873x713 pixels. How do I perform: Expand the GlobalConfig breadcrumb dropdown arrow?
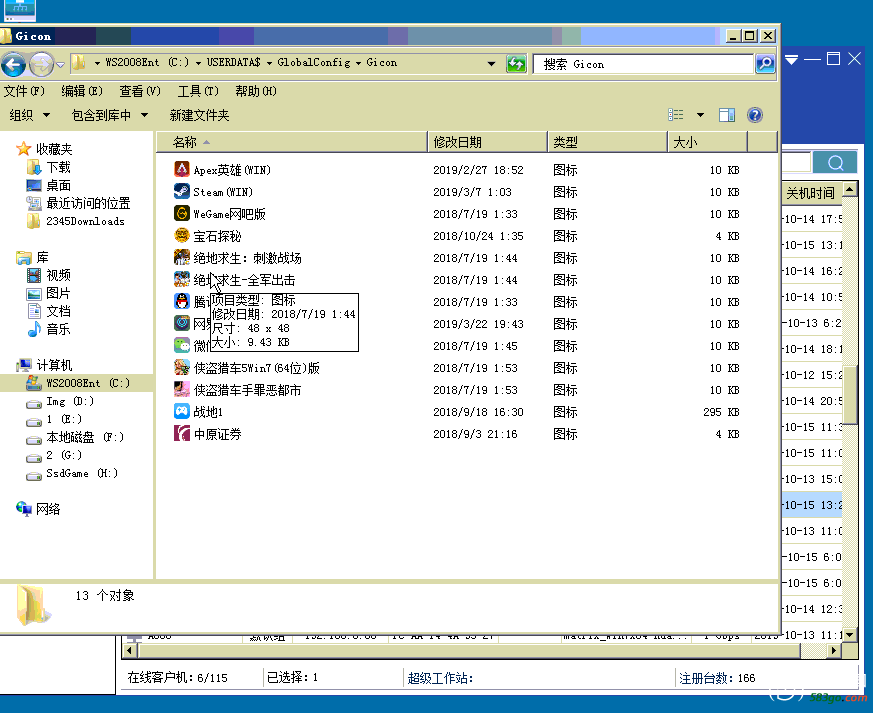pos(358,63)
